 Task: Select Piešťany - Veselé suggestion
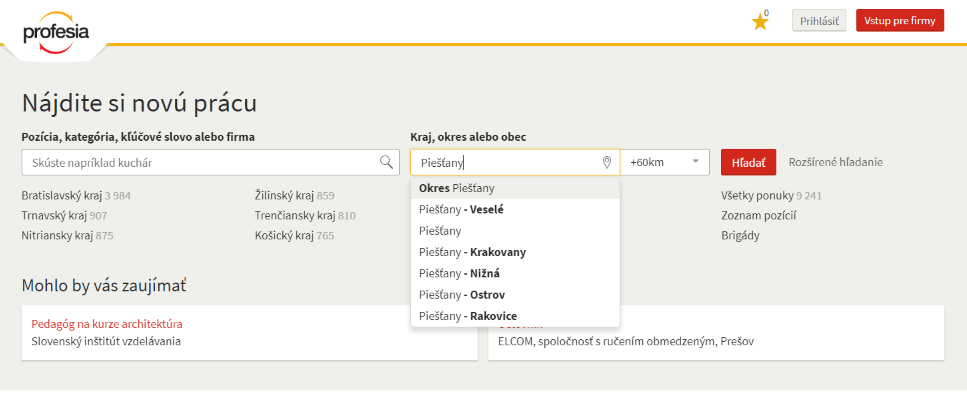515,210
